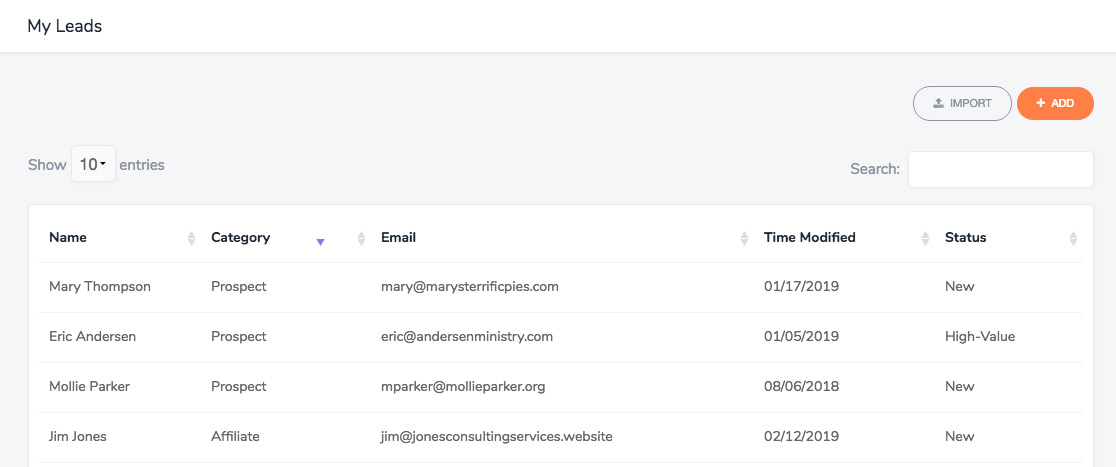Click the sort arrows in Name column

[191, 238]
